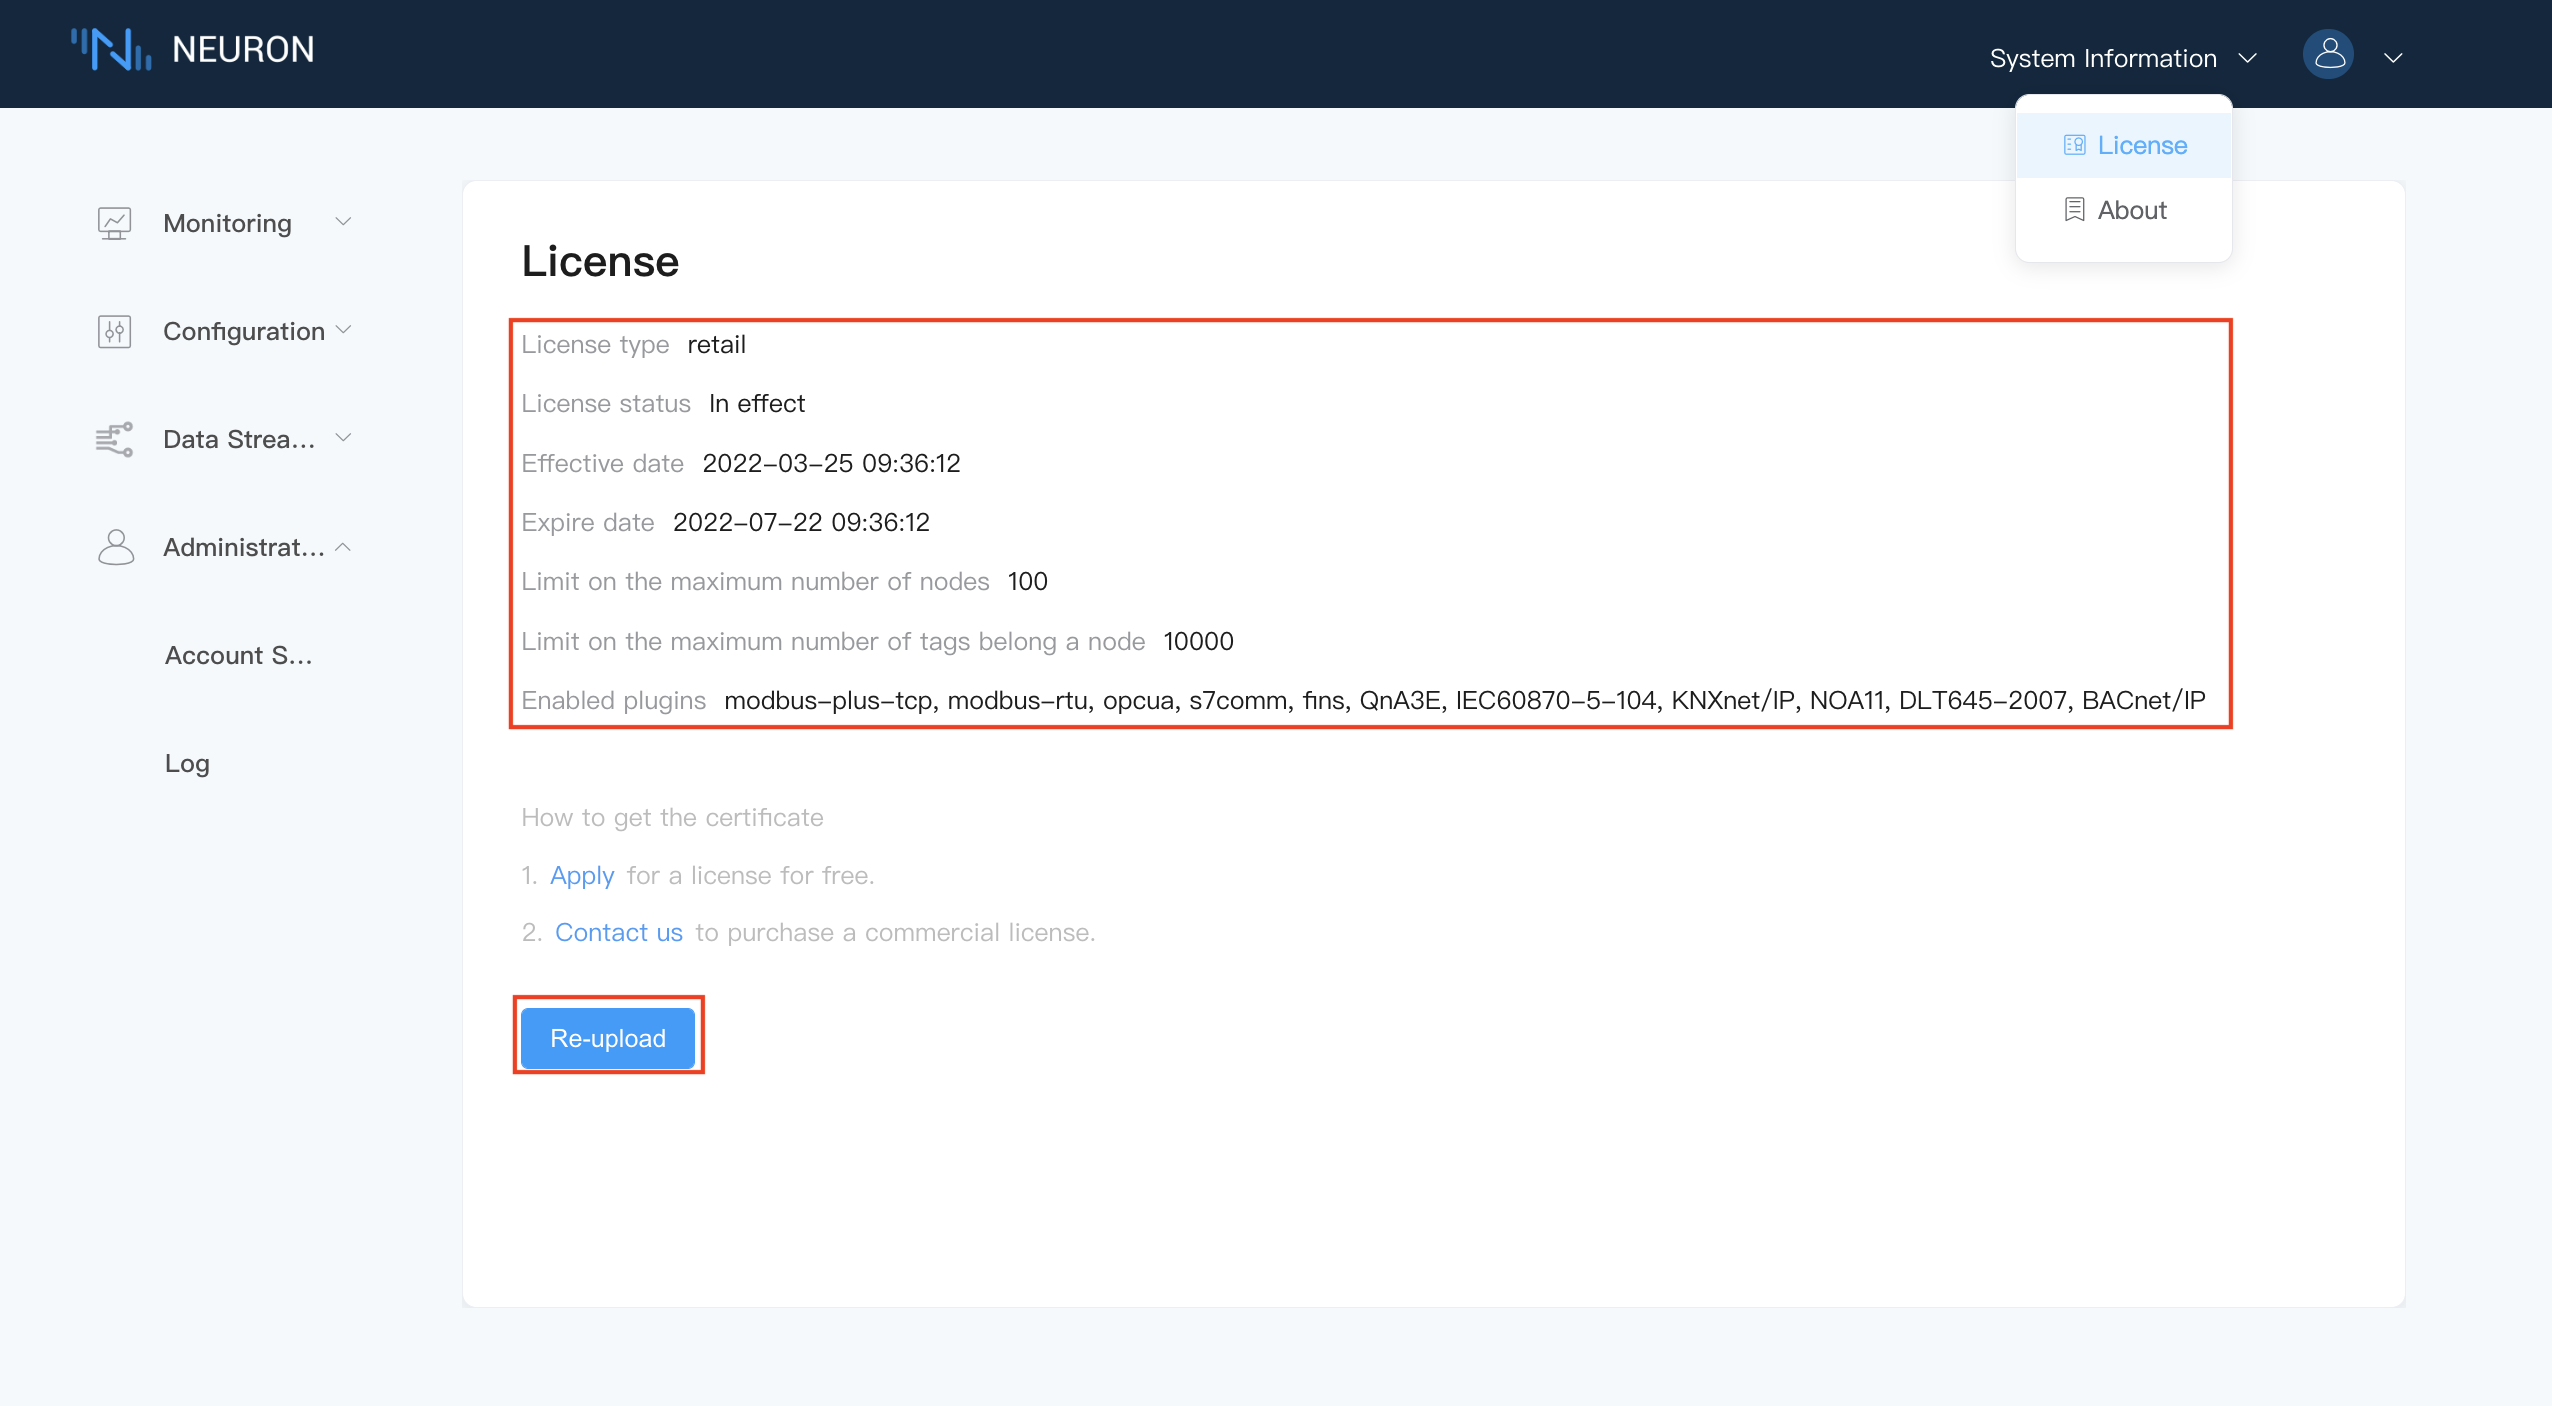Expand the Configuration menu chevron
This screenshot has width=2552, height=1406.
[343, 330]
